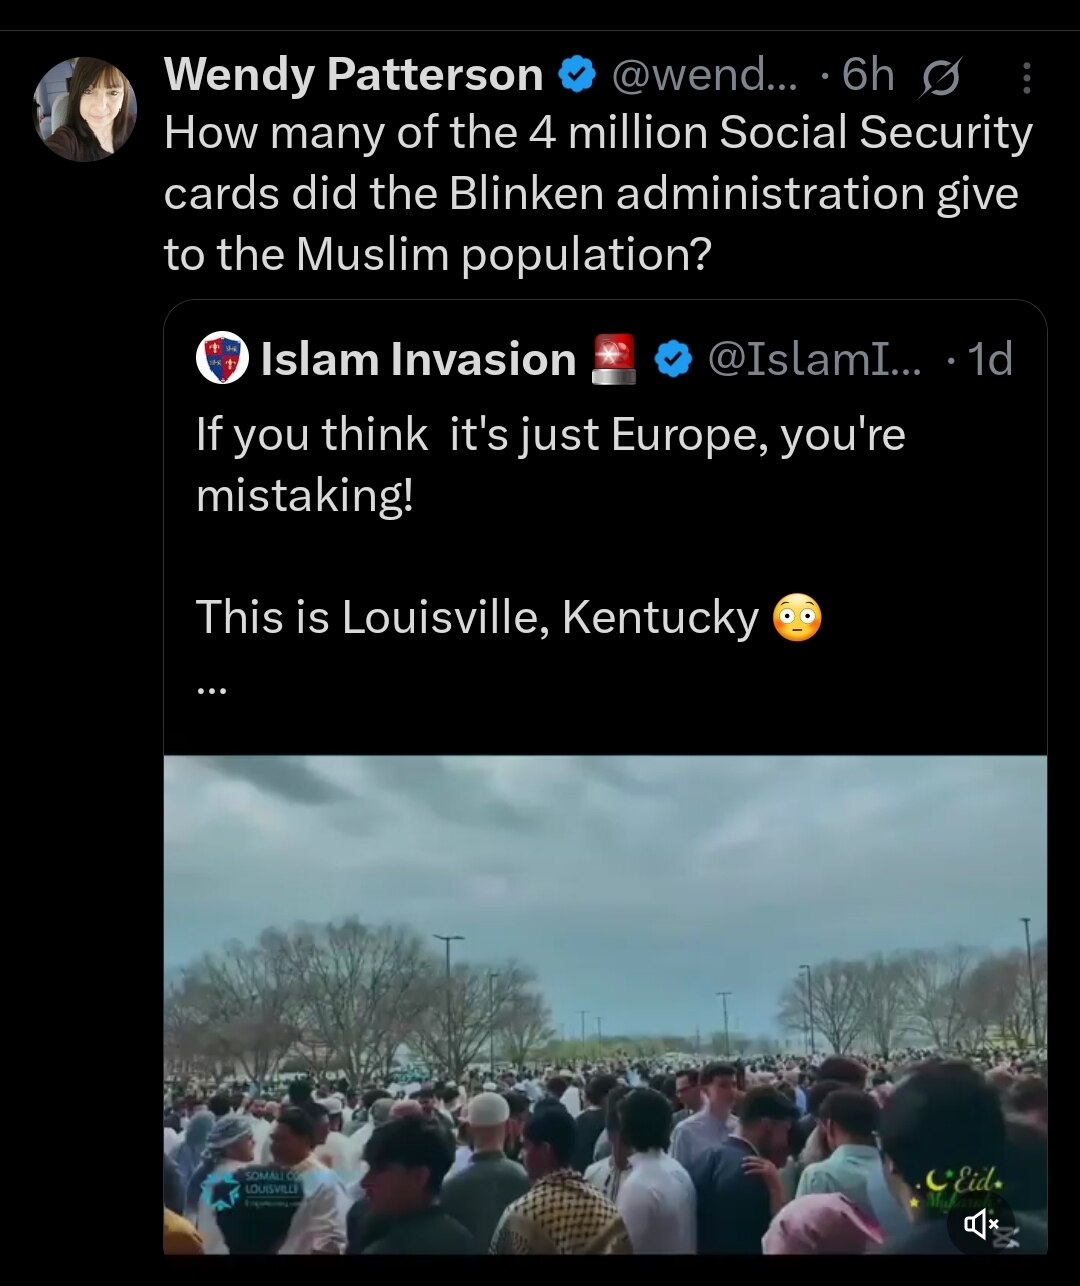Image resolution: width=1080 pixels, height=1286 pixels.
Task: Click Islam Invasion's verified checkmark
Action: (x=671, y=358)
